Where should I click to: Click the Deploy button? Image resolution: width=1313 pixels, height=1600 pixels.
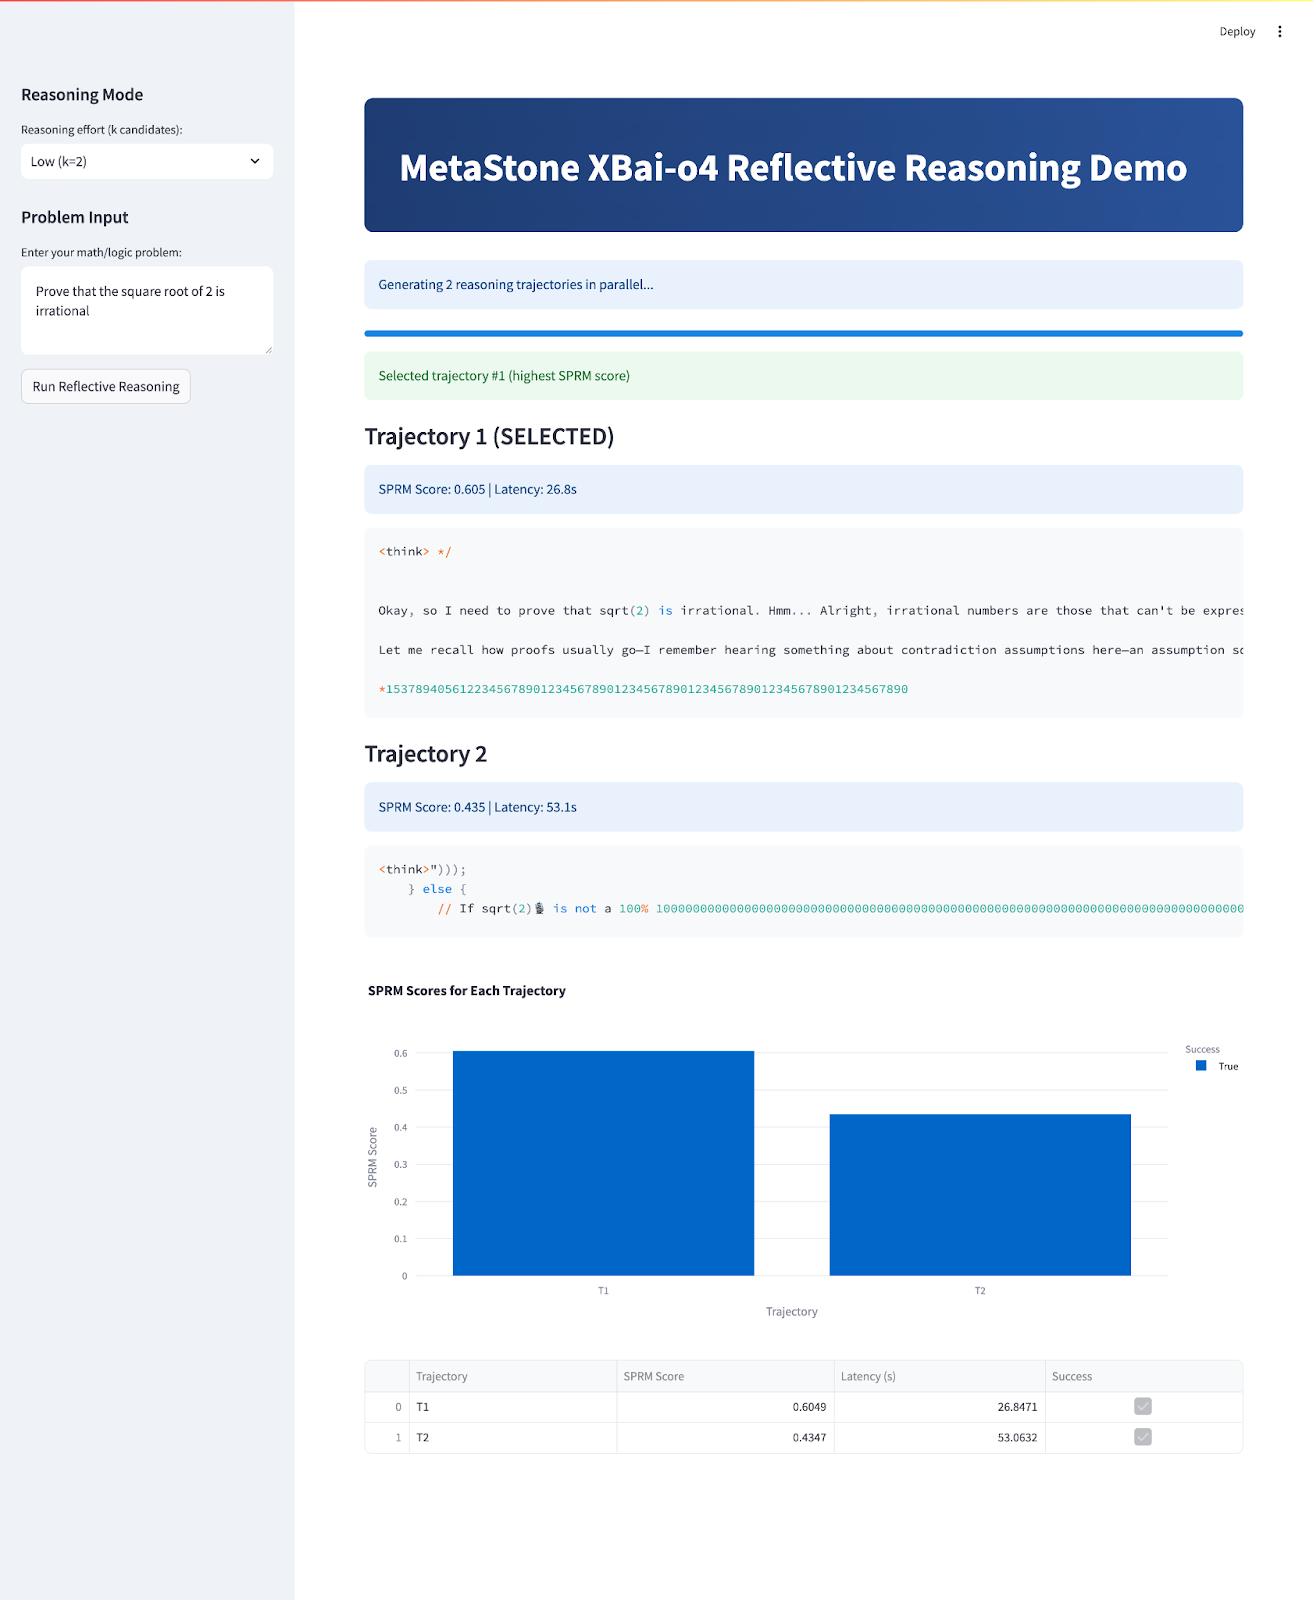pos(1237,32)
